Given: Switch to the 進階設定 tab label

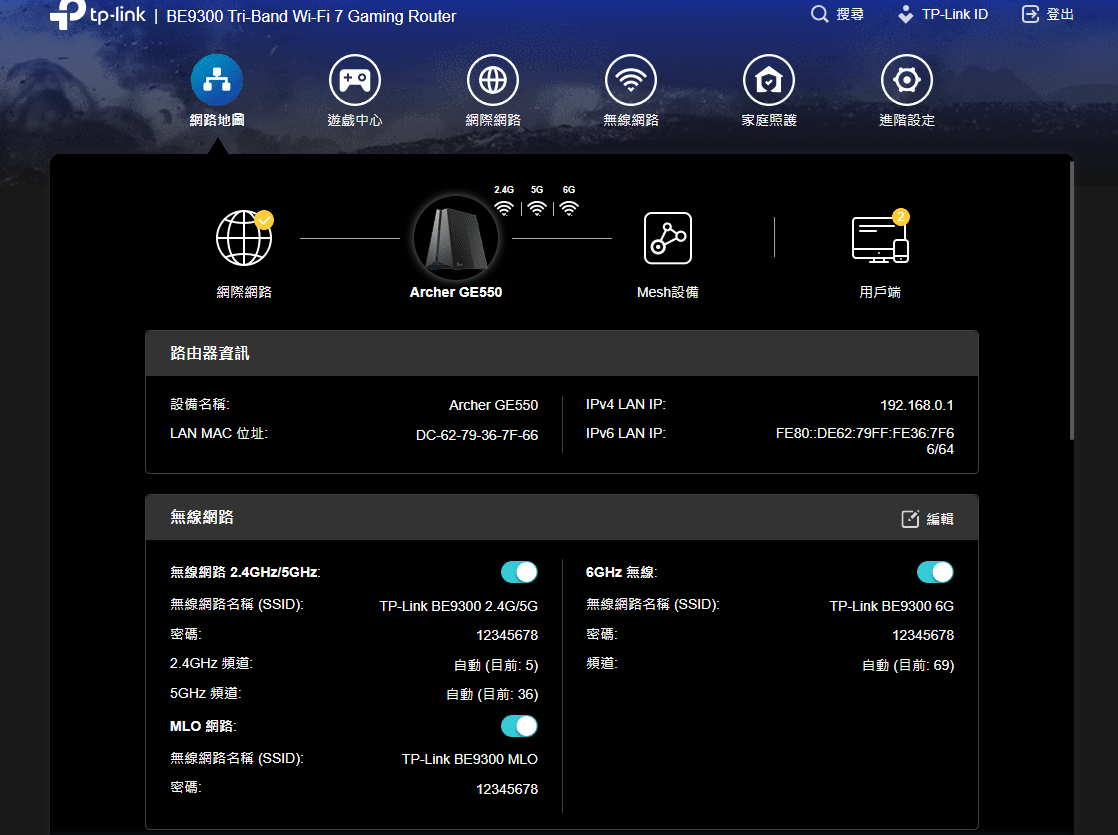Looking at the screenshot, I should point(907,120).
